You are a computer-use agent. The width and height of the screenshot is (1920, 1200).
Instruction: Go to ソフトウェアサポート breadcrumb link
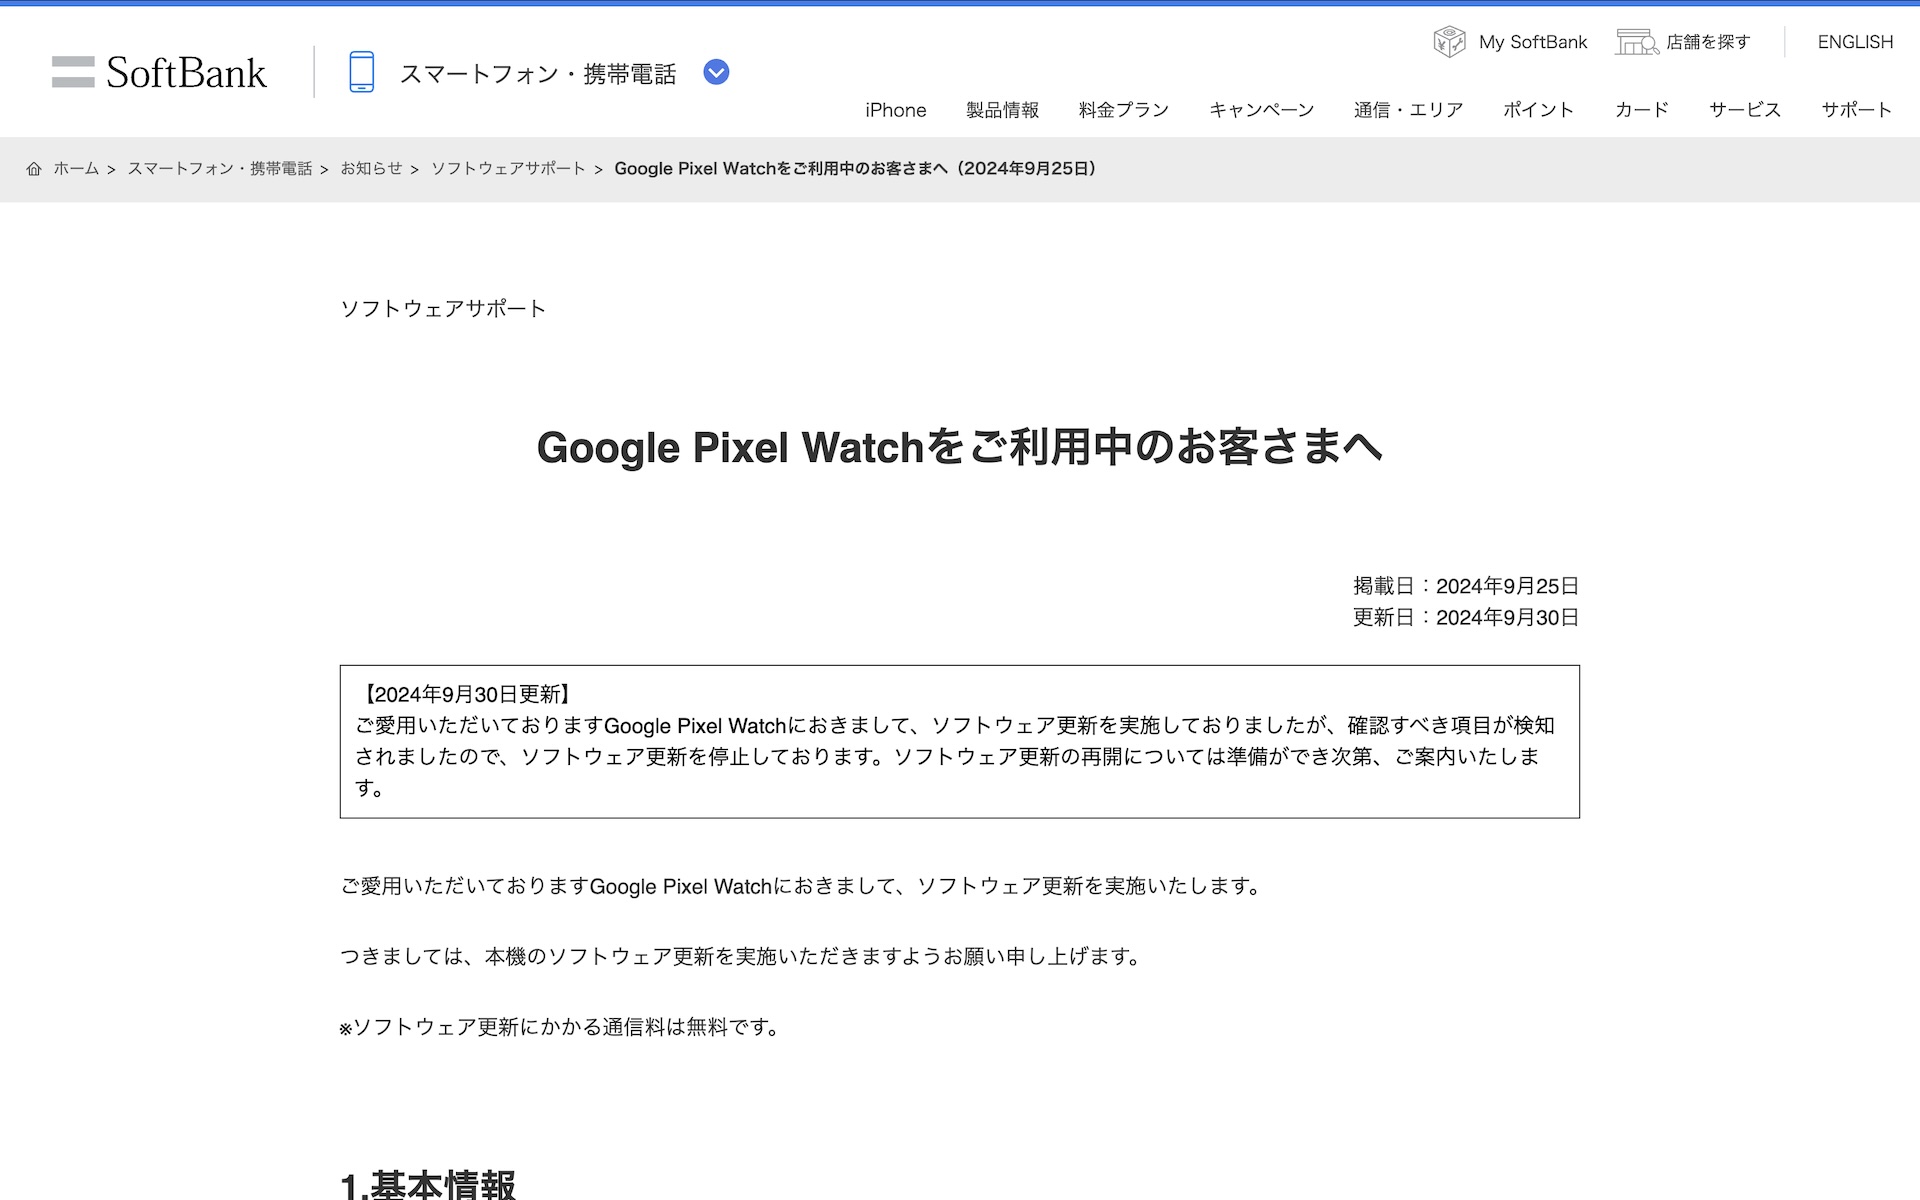coord(508,169)
